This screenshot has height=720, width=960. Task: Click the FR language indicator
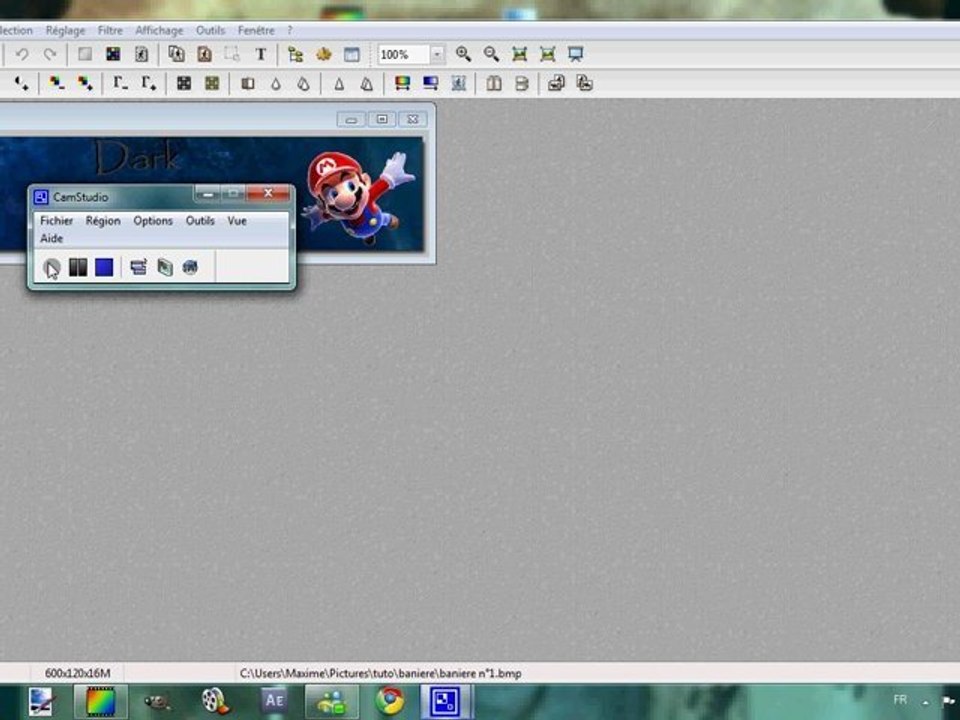pyautogui.click(x=900, y=700)
